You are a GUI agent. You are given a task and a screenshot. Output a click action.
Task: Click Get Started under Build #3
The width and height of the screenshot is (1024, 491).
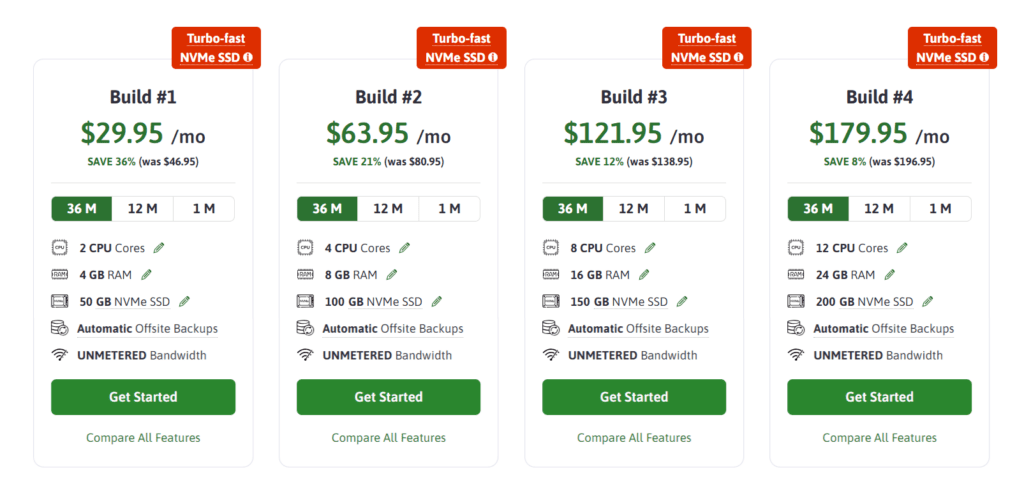click(x=634, y=397)
